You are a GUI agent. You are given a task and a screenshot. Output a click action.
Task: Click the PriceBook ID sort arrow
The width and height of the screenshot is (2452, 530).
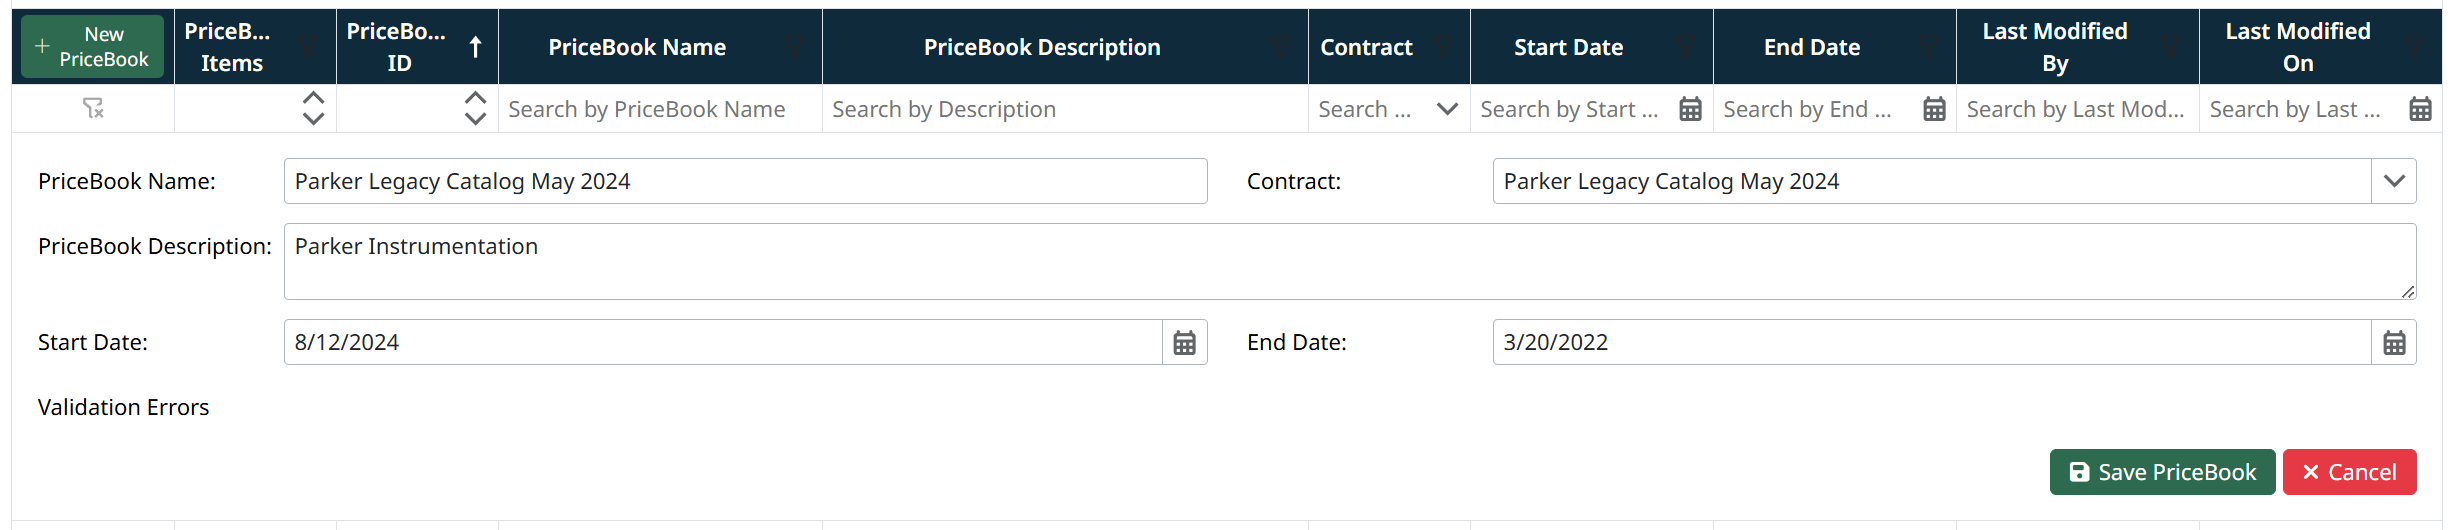click(x=476, y=47)
